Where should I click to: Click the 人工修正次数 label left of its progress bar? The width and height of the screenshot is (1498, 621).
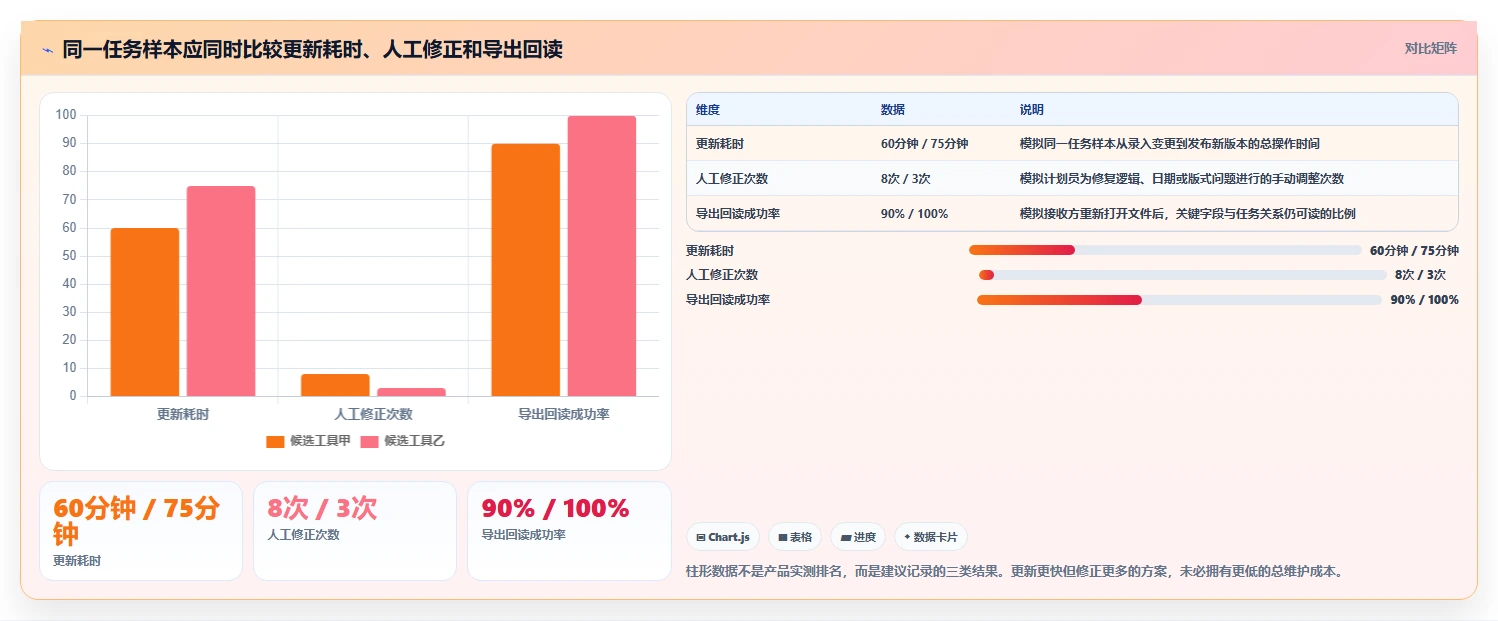(x=722, y=275)
